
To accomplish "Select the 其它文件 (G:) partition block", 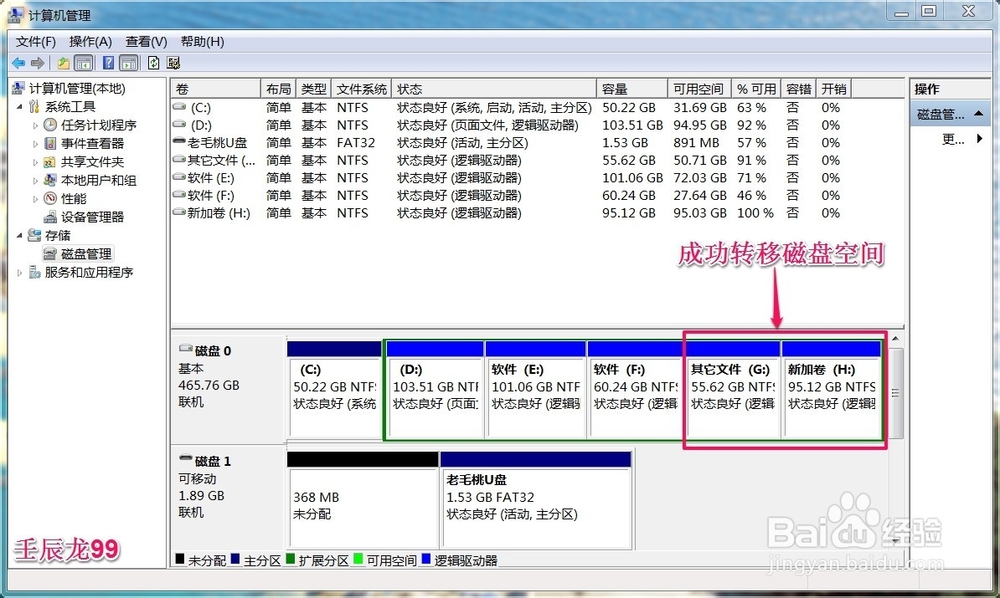I will 733,390.
